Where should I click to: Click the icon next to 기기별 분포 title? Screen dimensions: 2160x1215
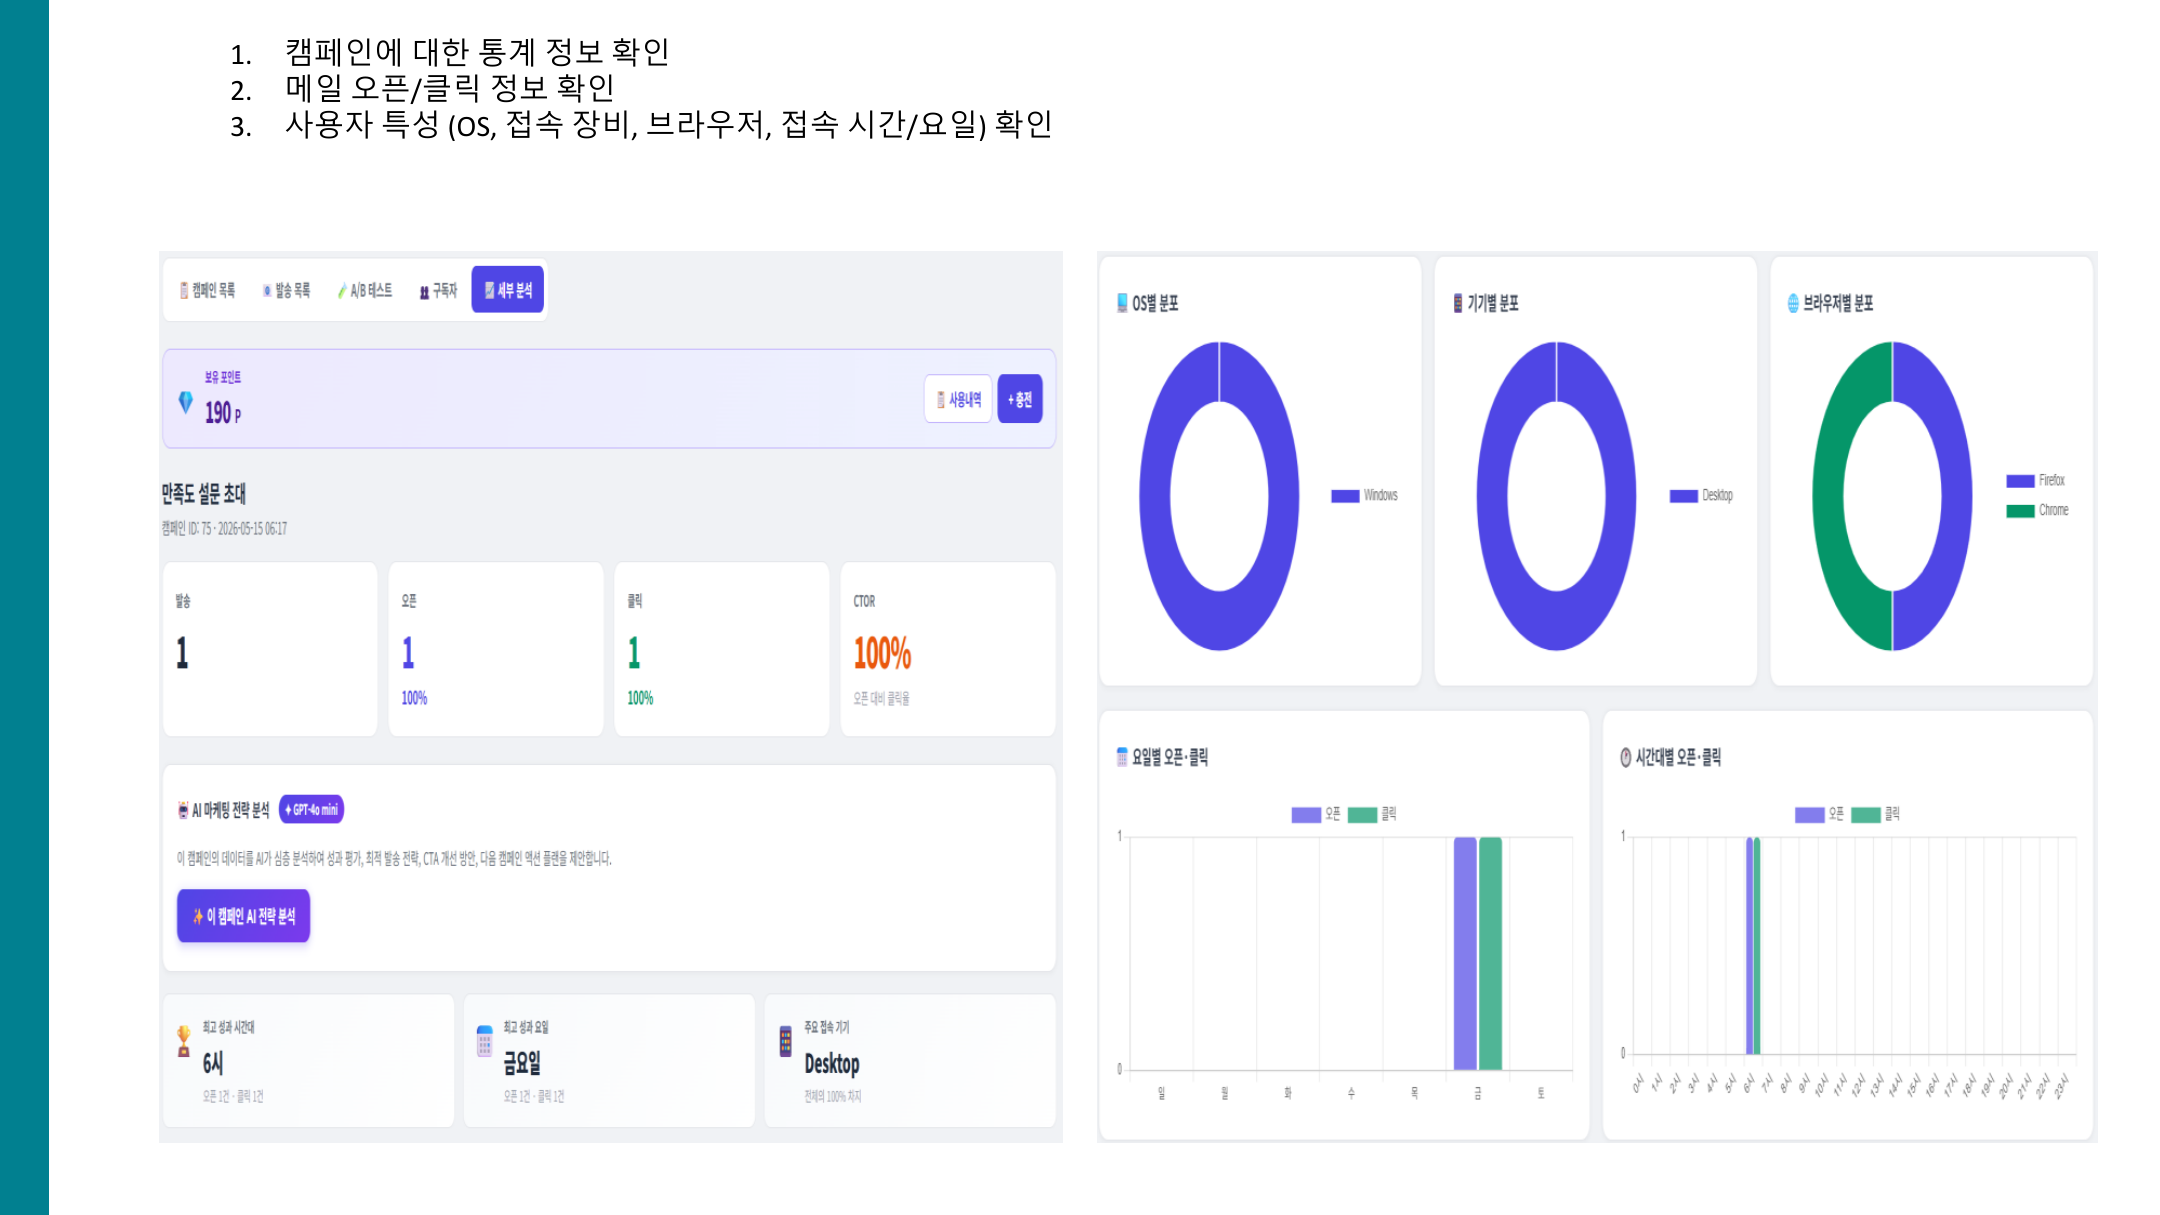coord(1458,303)
